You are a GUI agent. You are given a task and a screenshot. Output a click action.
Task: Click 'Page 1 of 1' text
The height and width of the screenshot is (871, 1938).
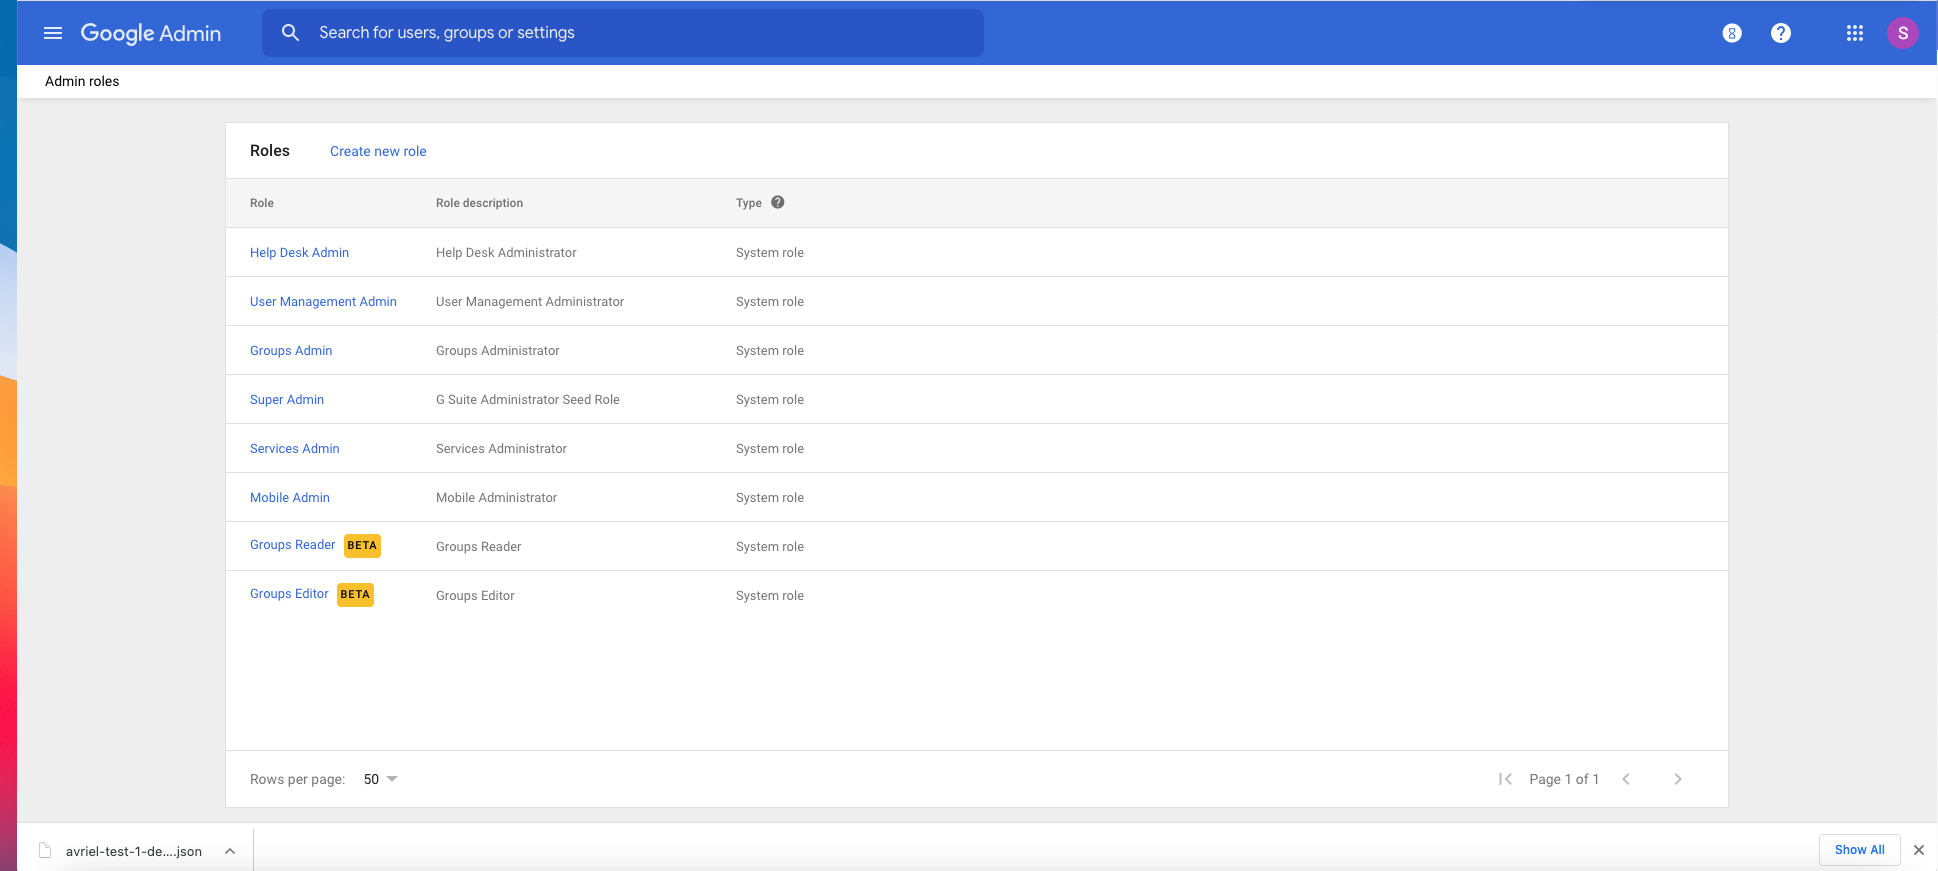1564,779
